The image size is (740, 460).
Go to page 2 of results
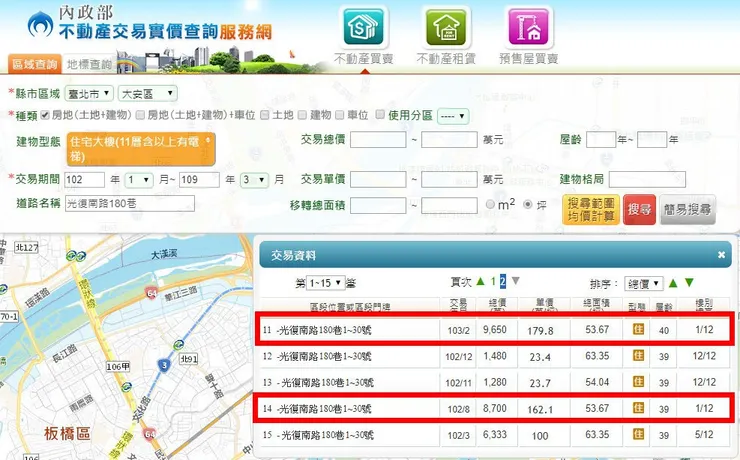pyautogui.click(x=503, y=282)
